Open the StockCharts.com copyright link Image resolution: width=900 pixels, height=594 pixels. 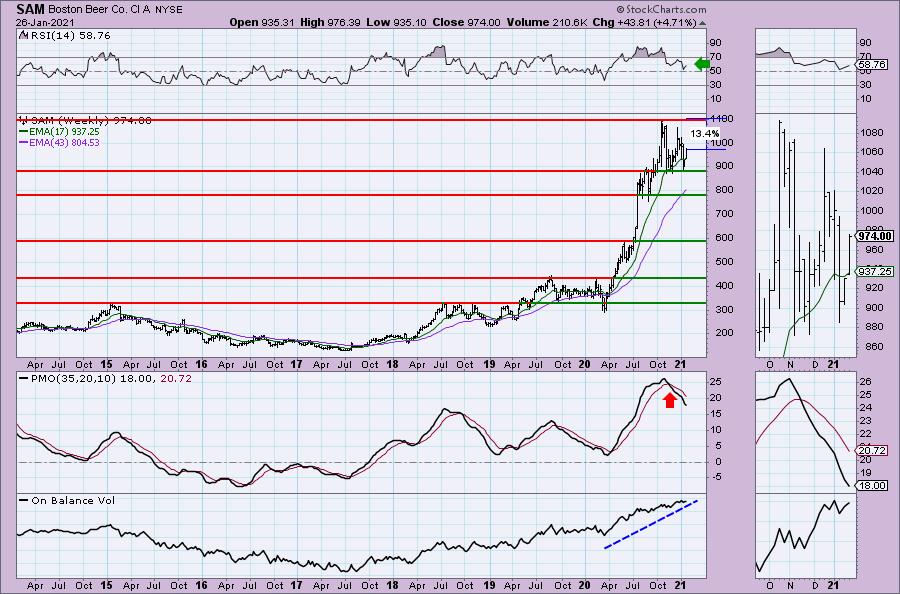(x=661, y=9)
